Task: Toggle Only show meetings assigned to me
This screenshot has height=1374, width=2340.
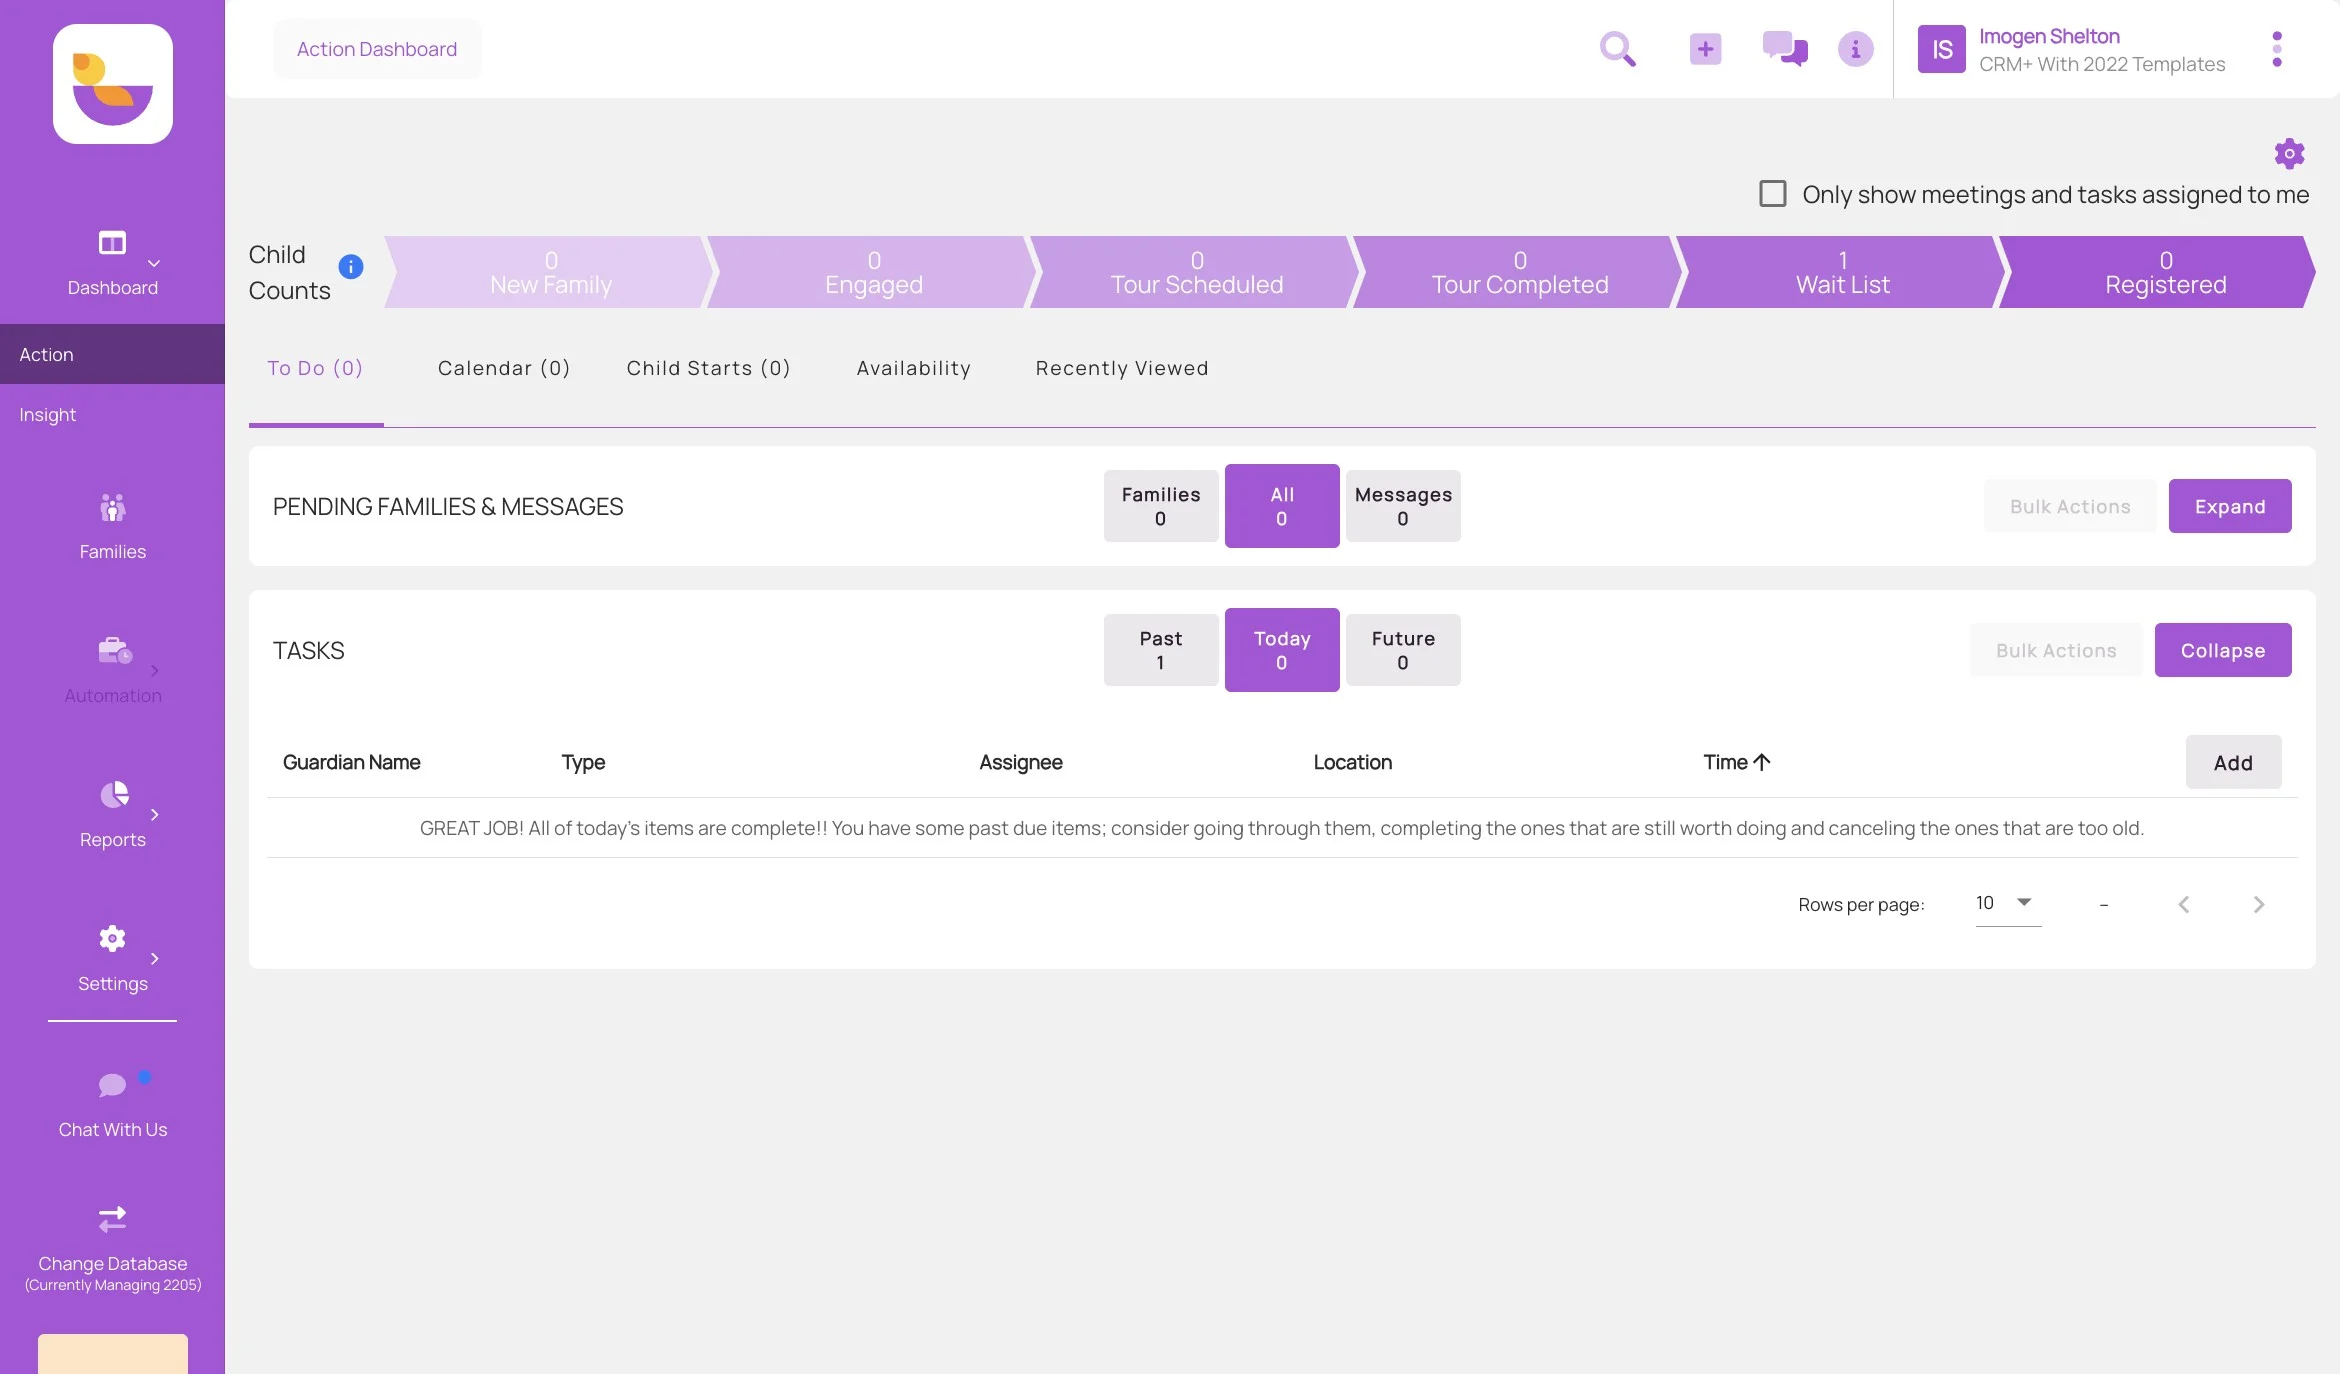Action: (x=1773, y=194)
